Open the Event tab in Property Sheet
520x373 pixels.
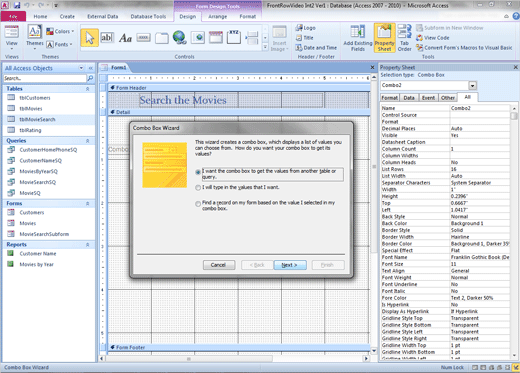click(x=428, y=98)
